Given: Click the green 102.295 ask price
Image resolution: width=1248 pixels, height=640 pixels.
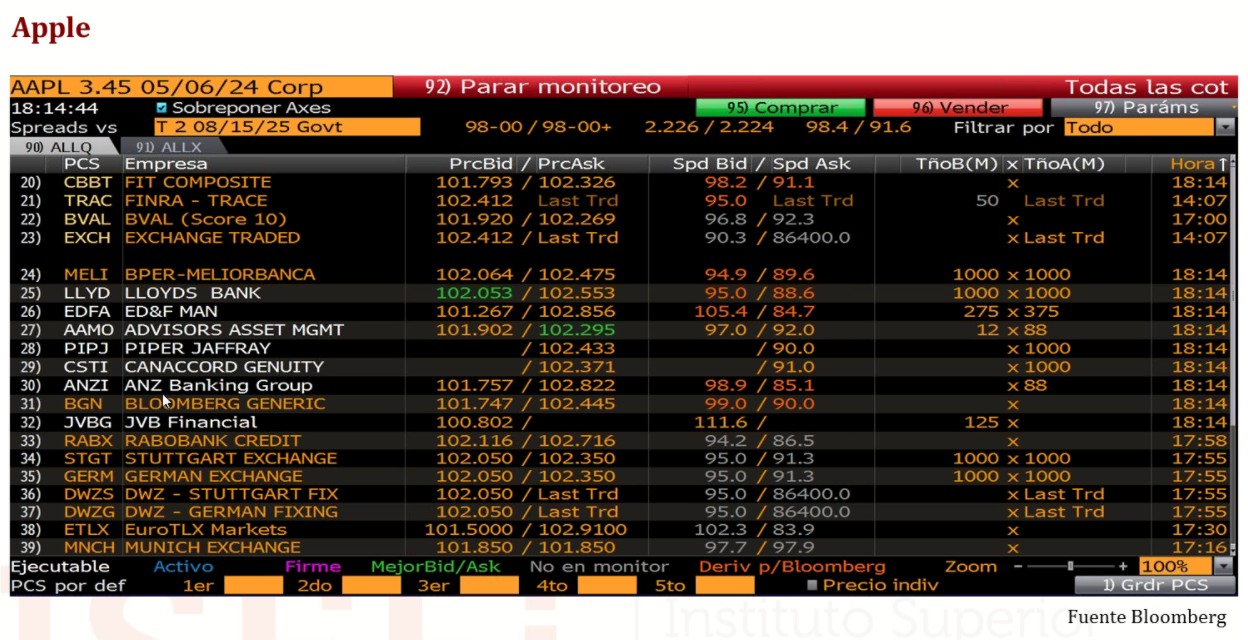Looking at the screenshot, I should 577,330.
